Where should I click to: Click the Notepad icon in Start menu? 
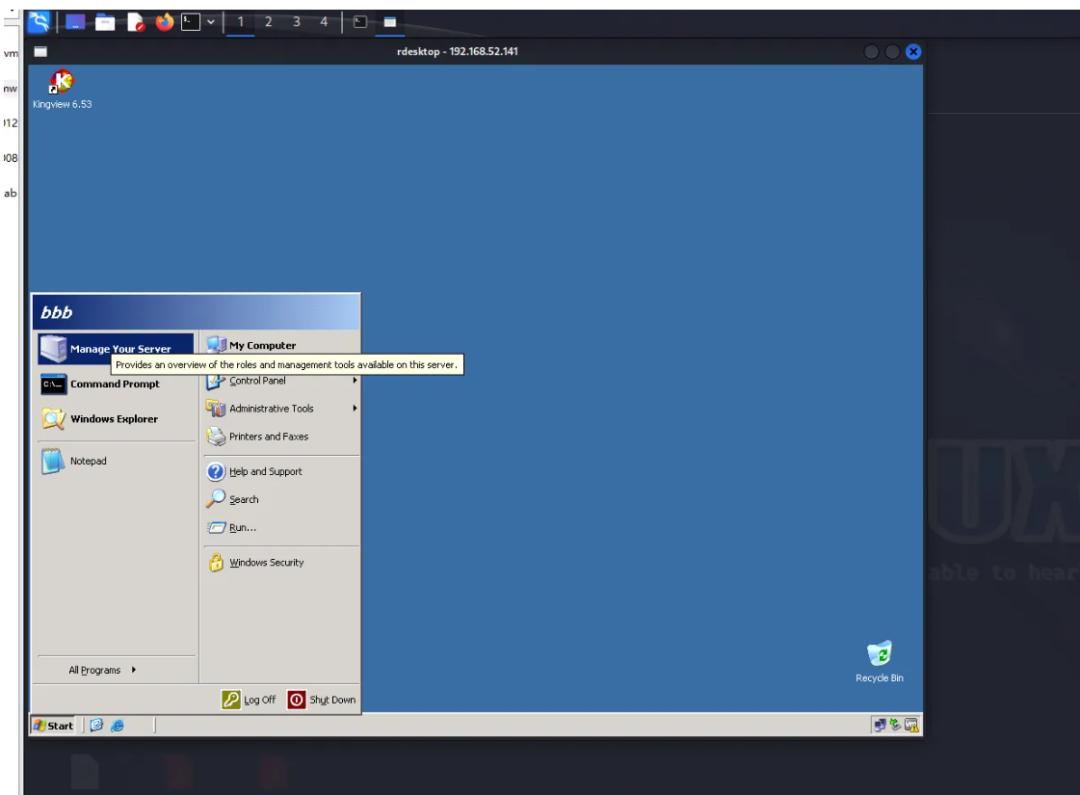(x=52, y=461)
